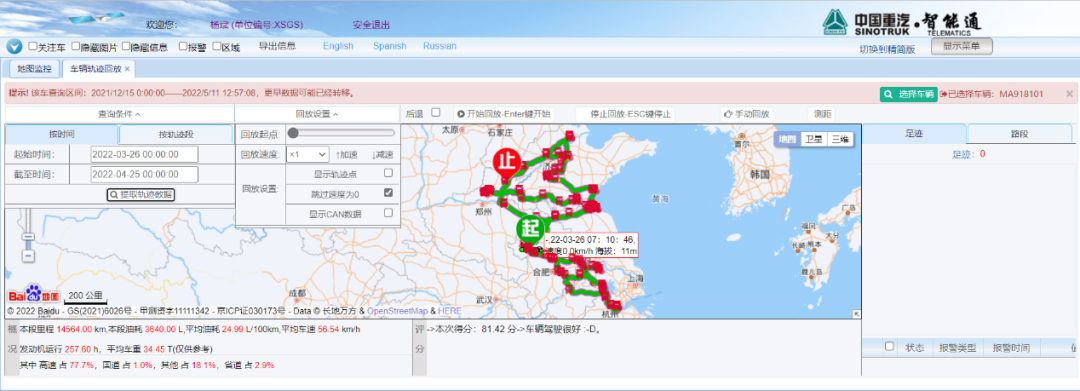Click the green 选择车辆 button
The height and width of the screenshot is (391, 1080).
pyautogui.click(x=908, y=94)
